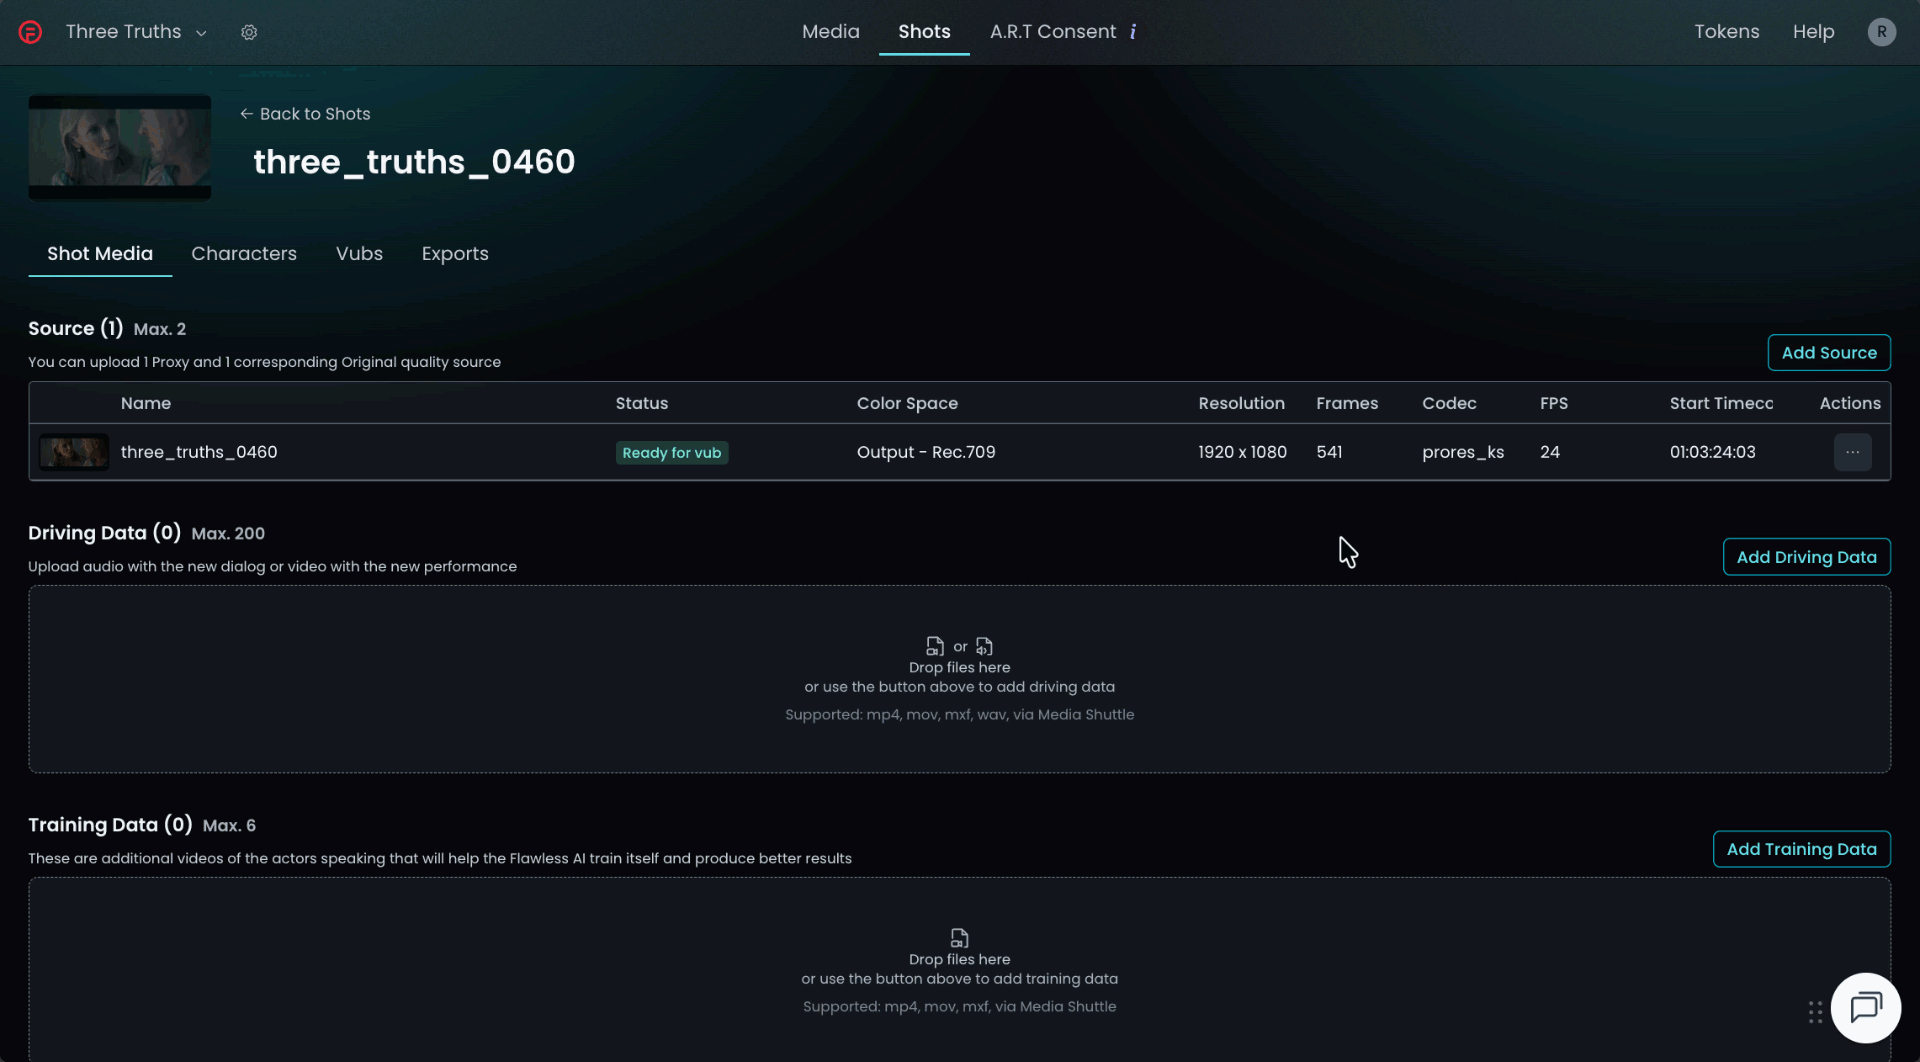Click the Flawless logo icon
1920x1062 pixels.
30,32
